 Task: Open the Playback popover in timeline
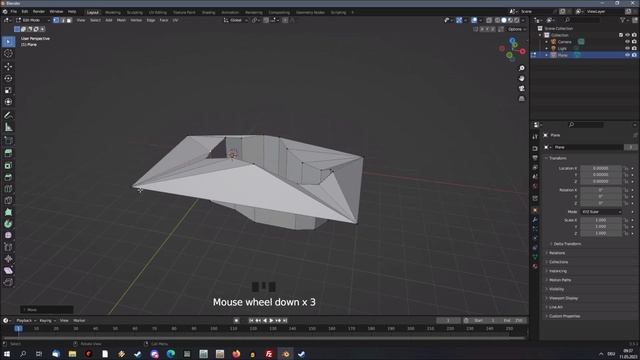click(26, 320)
